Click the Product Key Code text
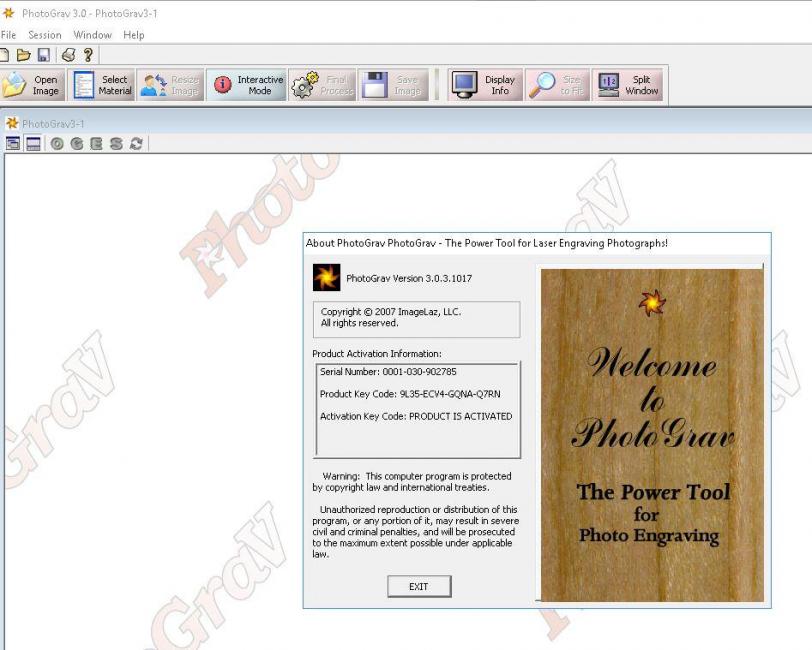The width and height of the screenshot is (812, 650). tap(410, 394)
